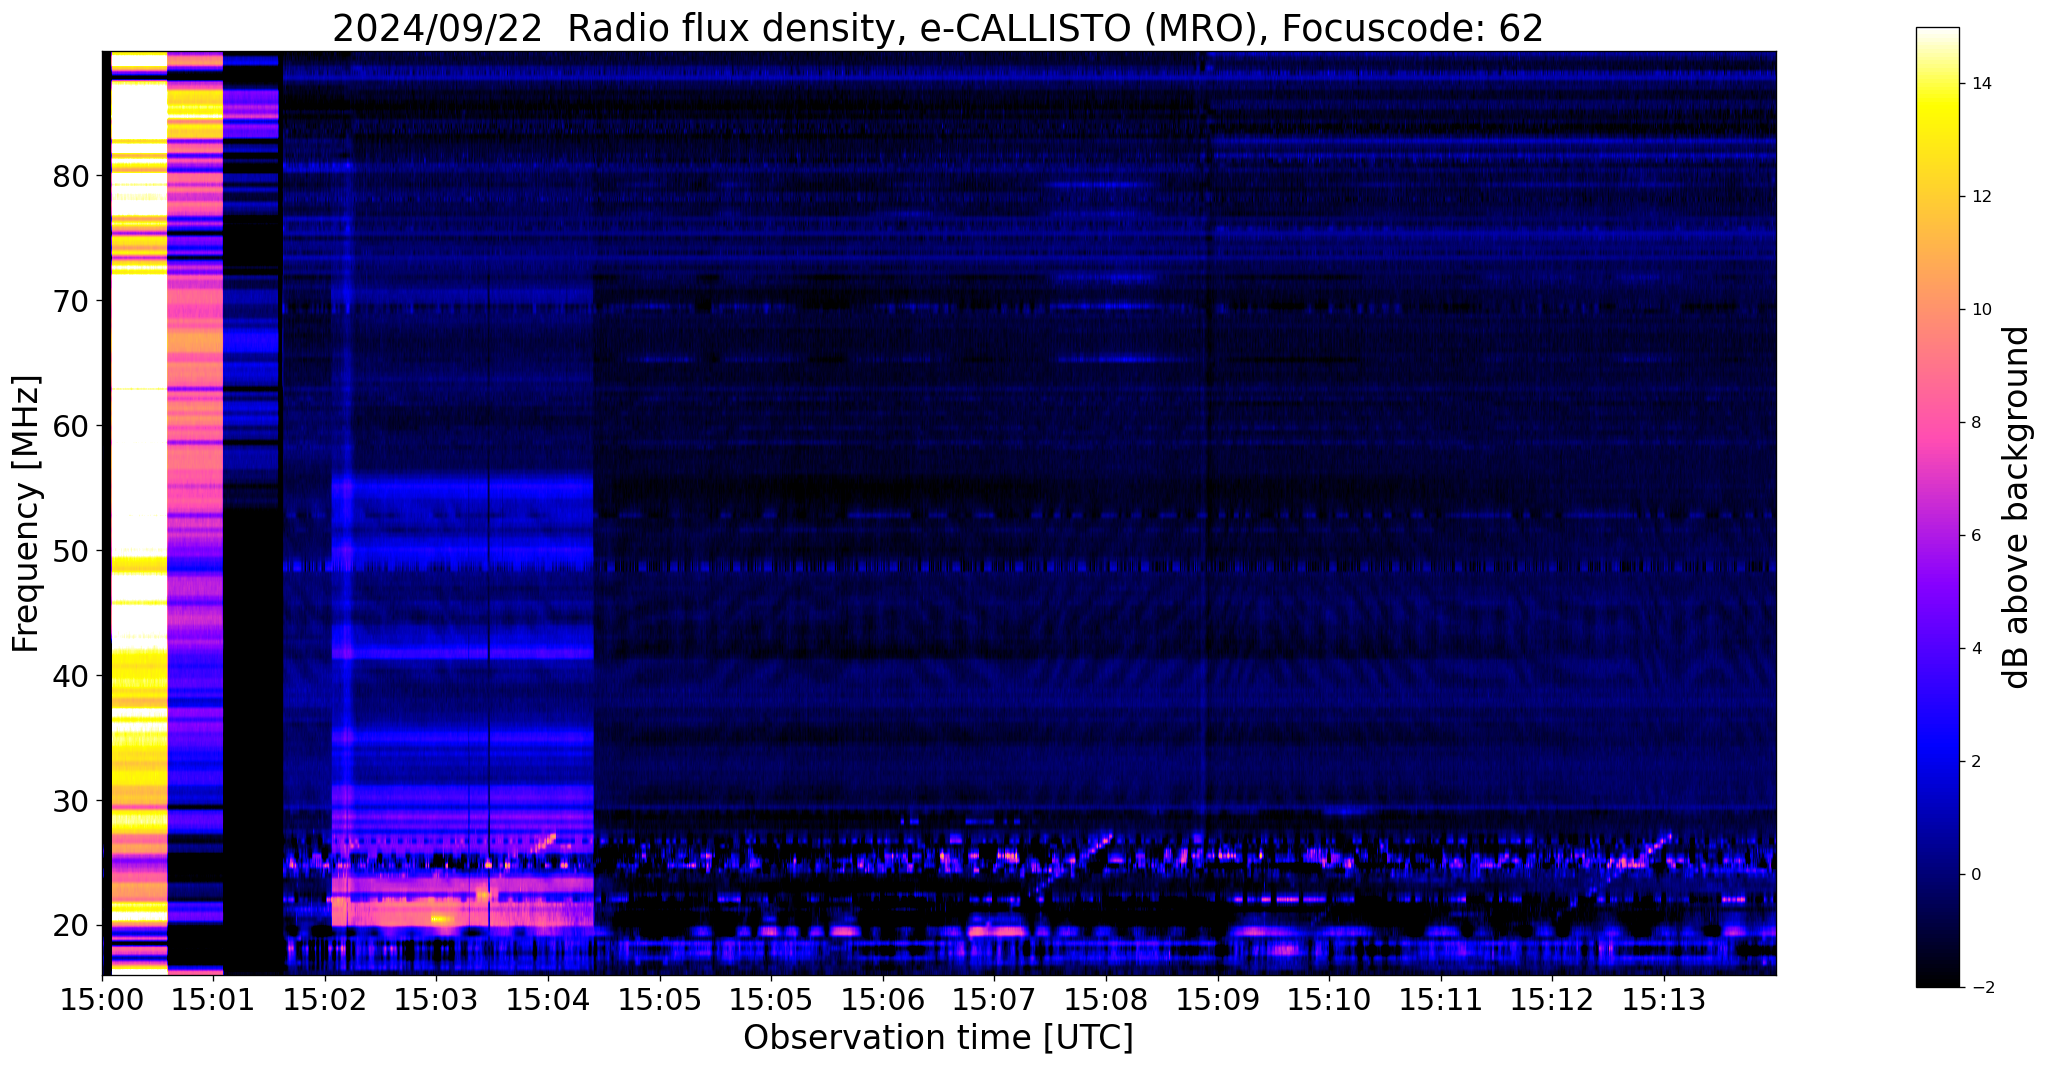The height and width of the screenshot is (1067, 2047).
Task: Click the 15:09 time tick label
Action: [x=1218, y=999]
